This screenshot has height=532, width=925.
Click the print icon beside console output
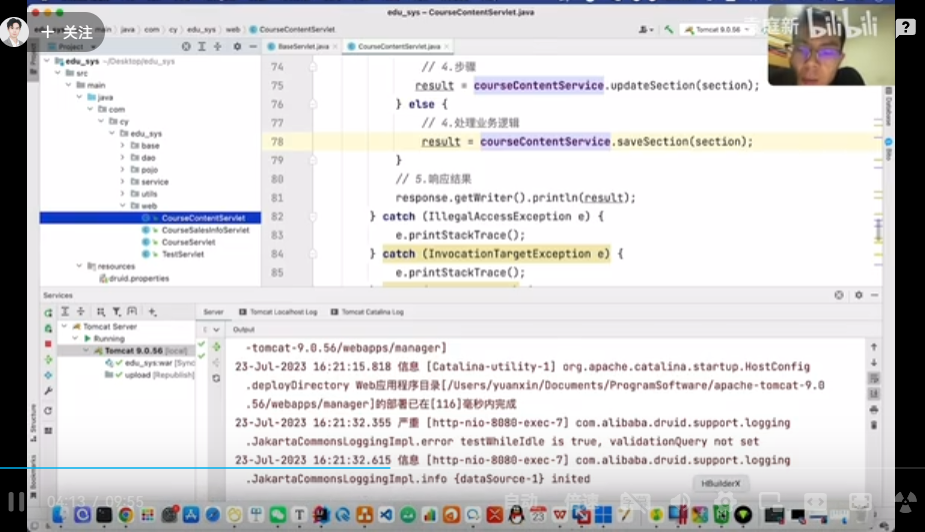pos(874,409)
